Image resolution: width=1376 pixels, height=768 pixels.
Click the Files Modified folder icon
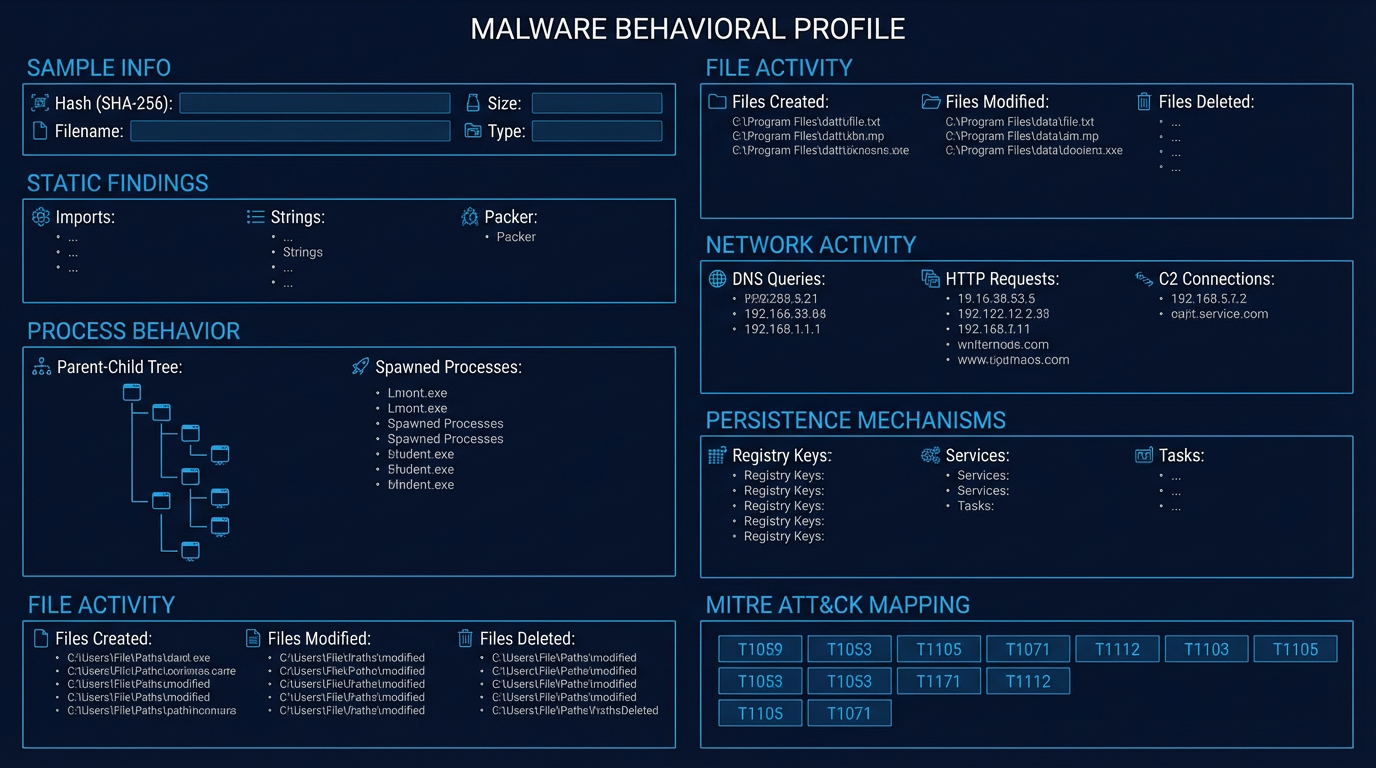929,101
